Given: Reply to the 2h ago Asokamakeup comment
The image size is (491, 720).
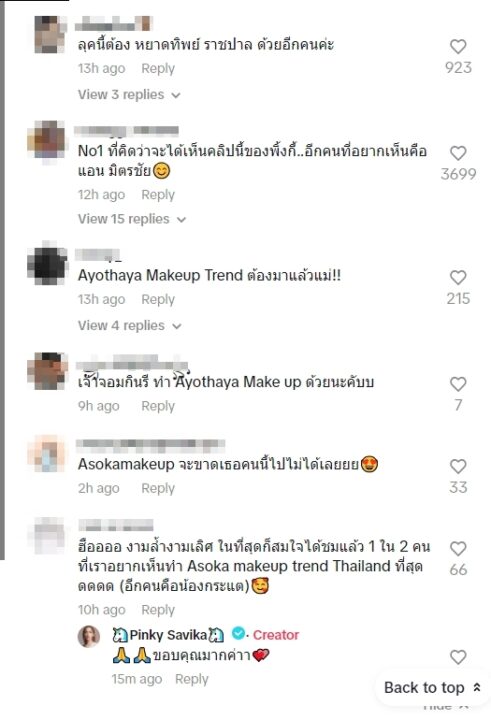Looking at the screenshot, I should [158, 488].
